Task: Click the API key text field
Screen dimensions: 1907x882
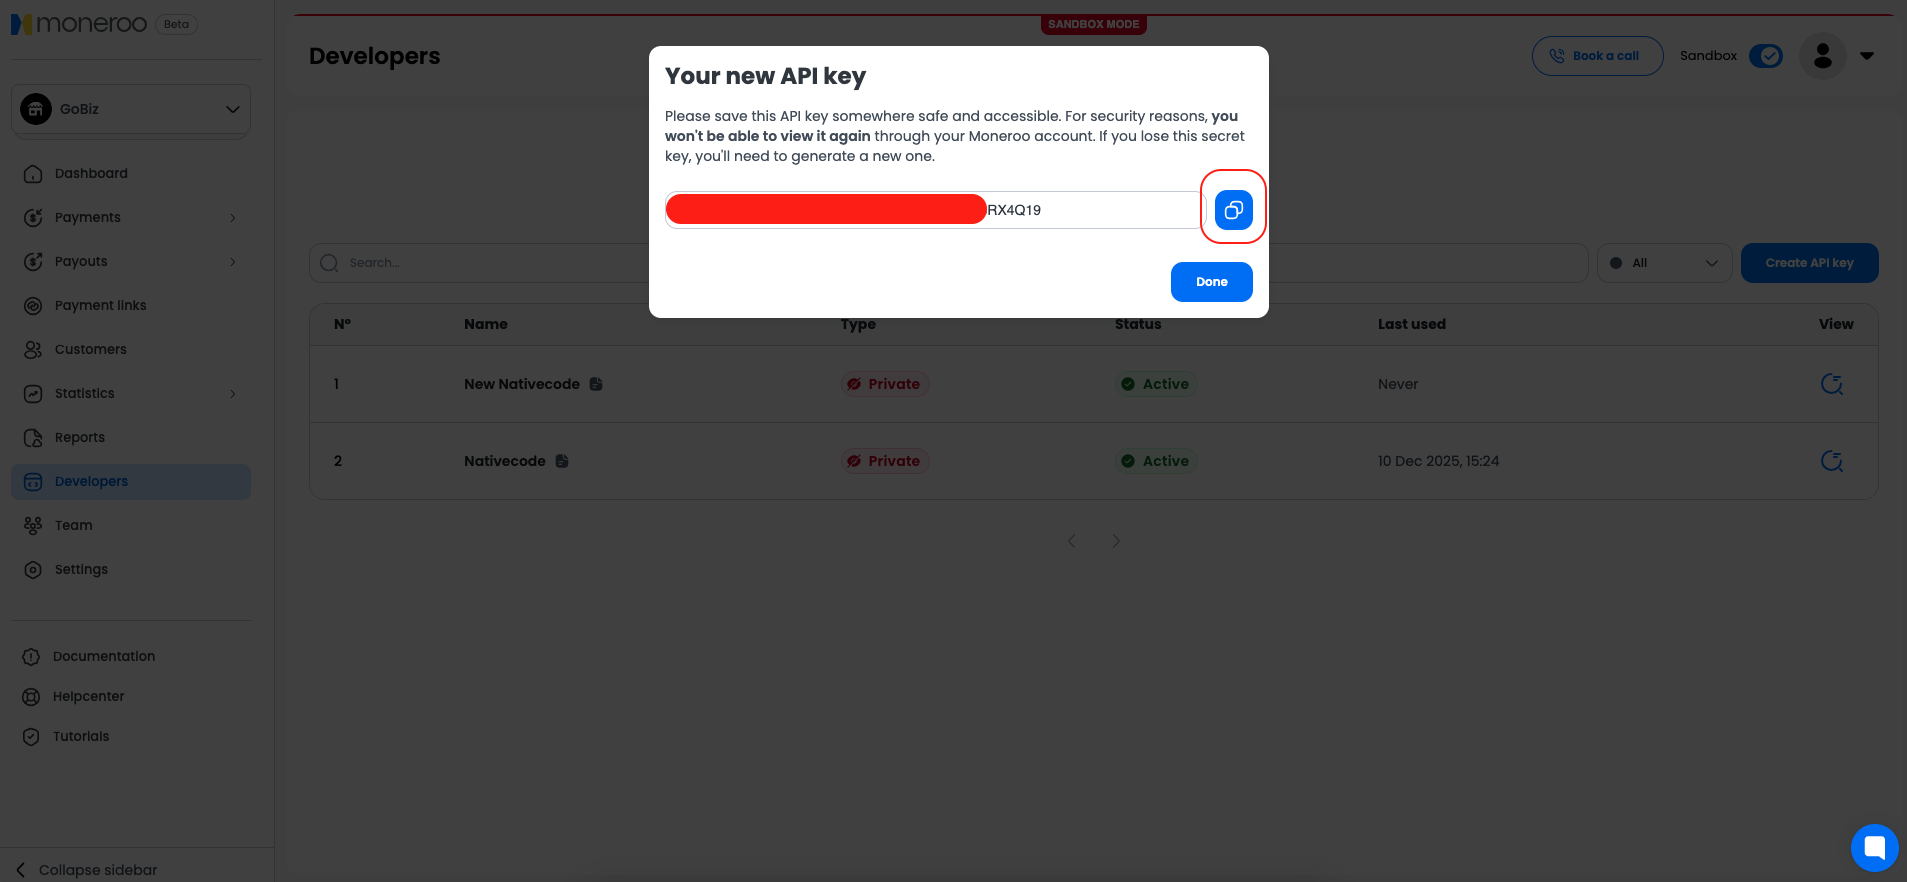Action: (x=1090, y=210)
